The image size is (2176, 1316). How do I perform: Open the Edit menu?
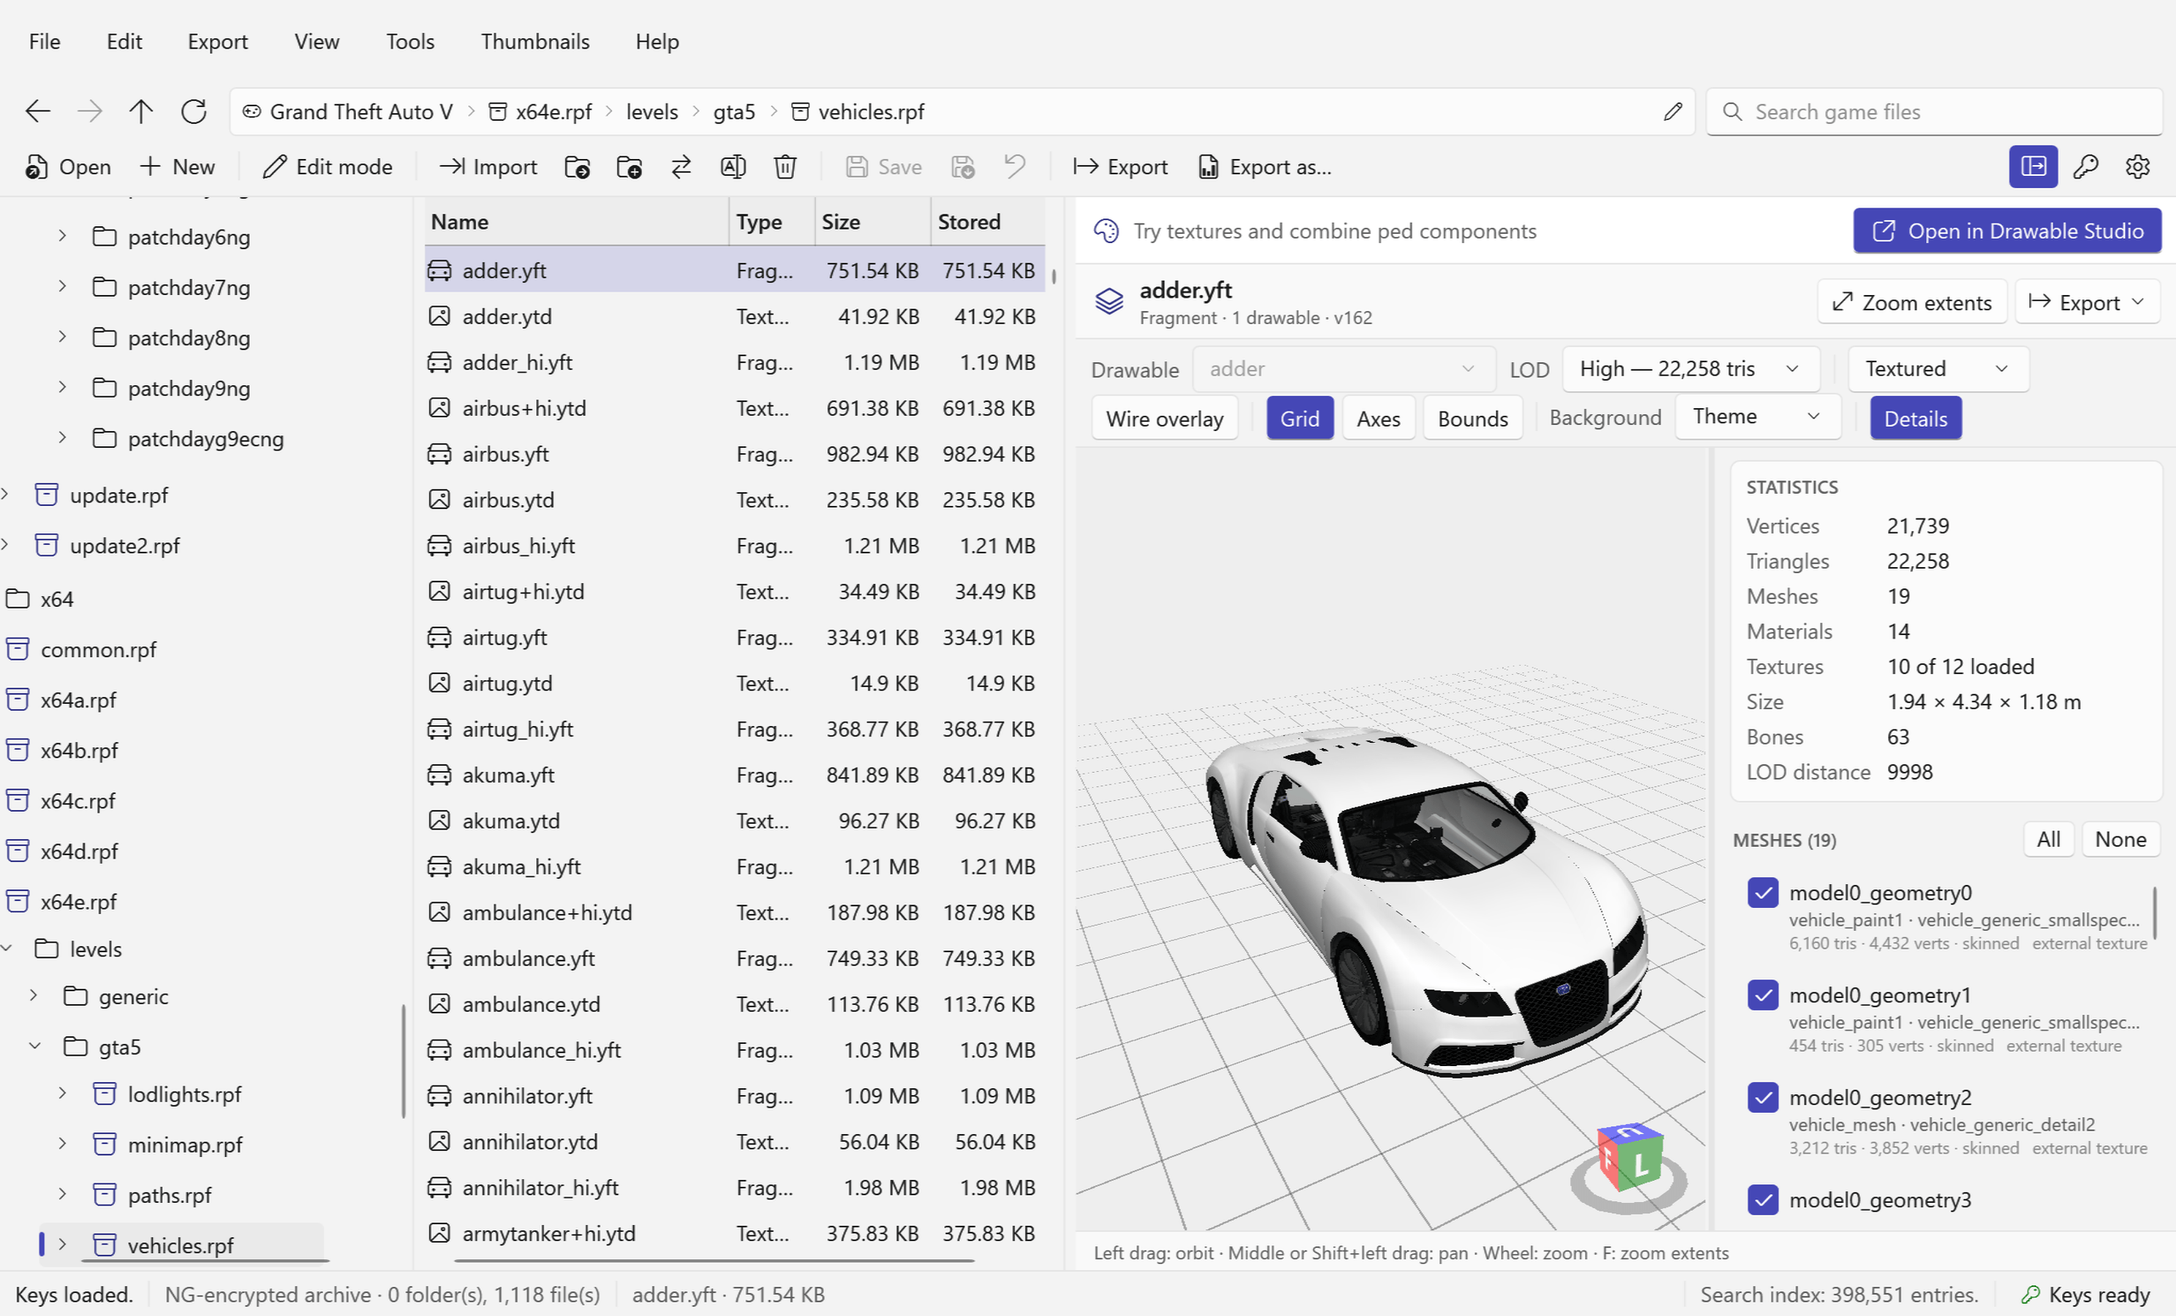pos(124,41)
